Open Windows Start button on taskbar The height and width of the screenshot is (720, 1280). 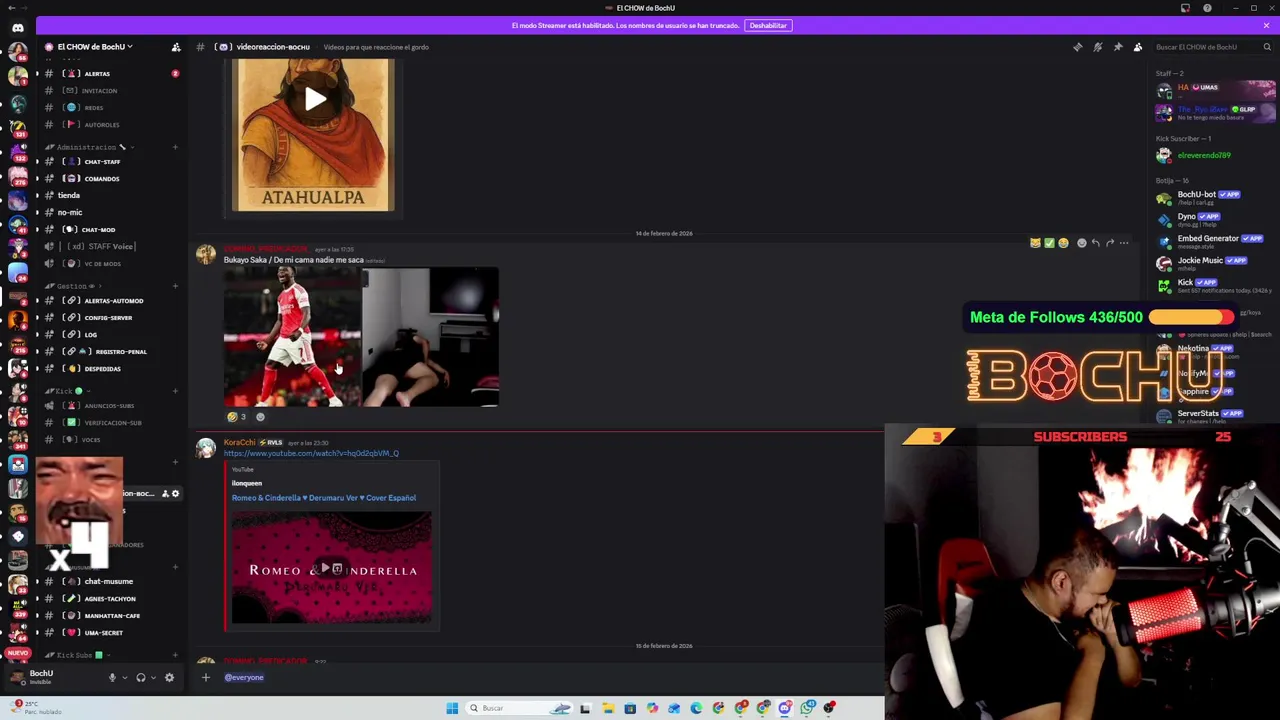point(452,708)
